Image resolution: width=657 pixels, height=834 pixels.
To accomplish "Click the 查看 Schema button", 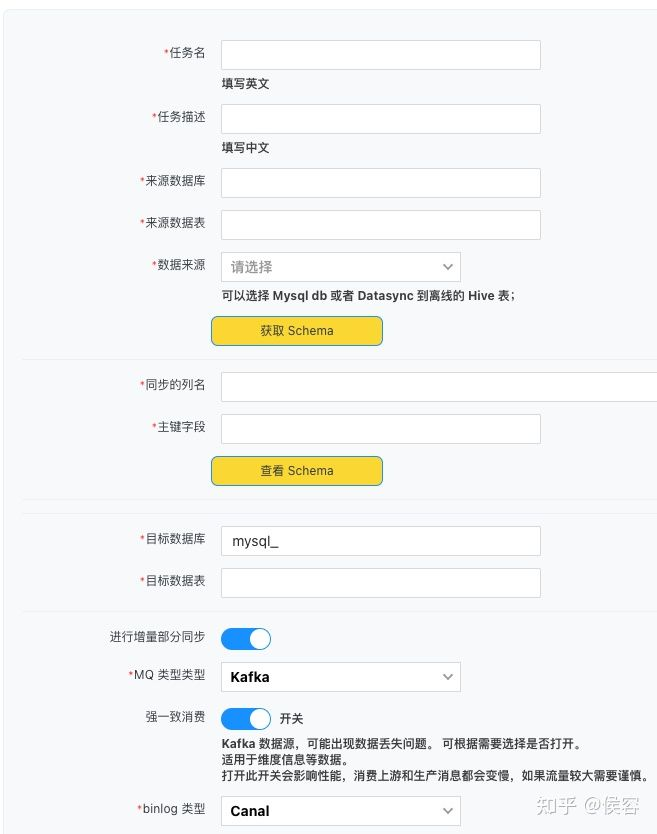I will tap(297, 471).
